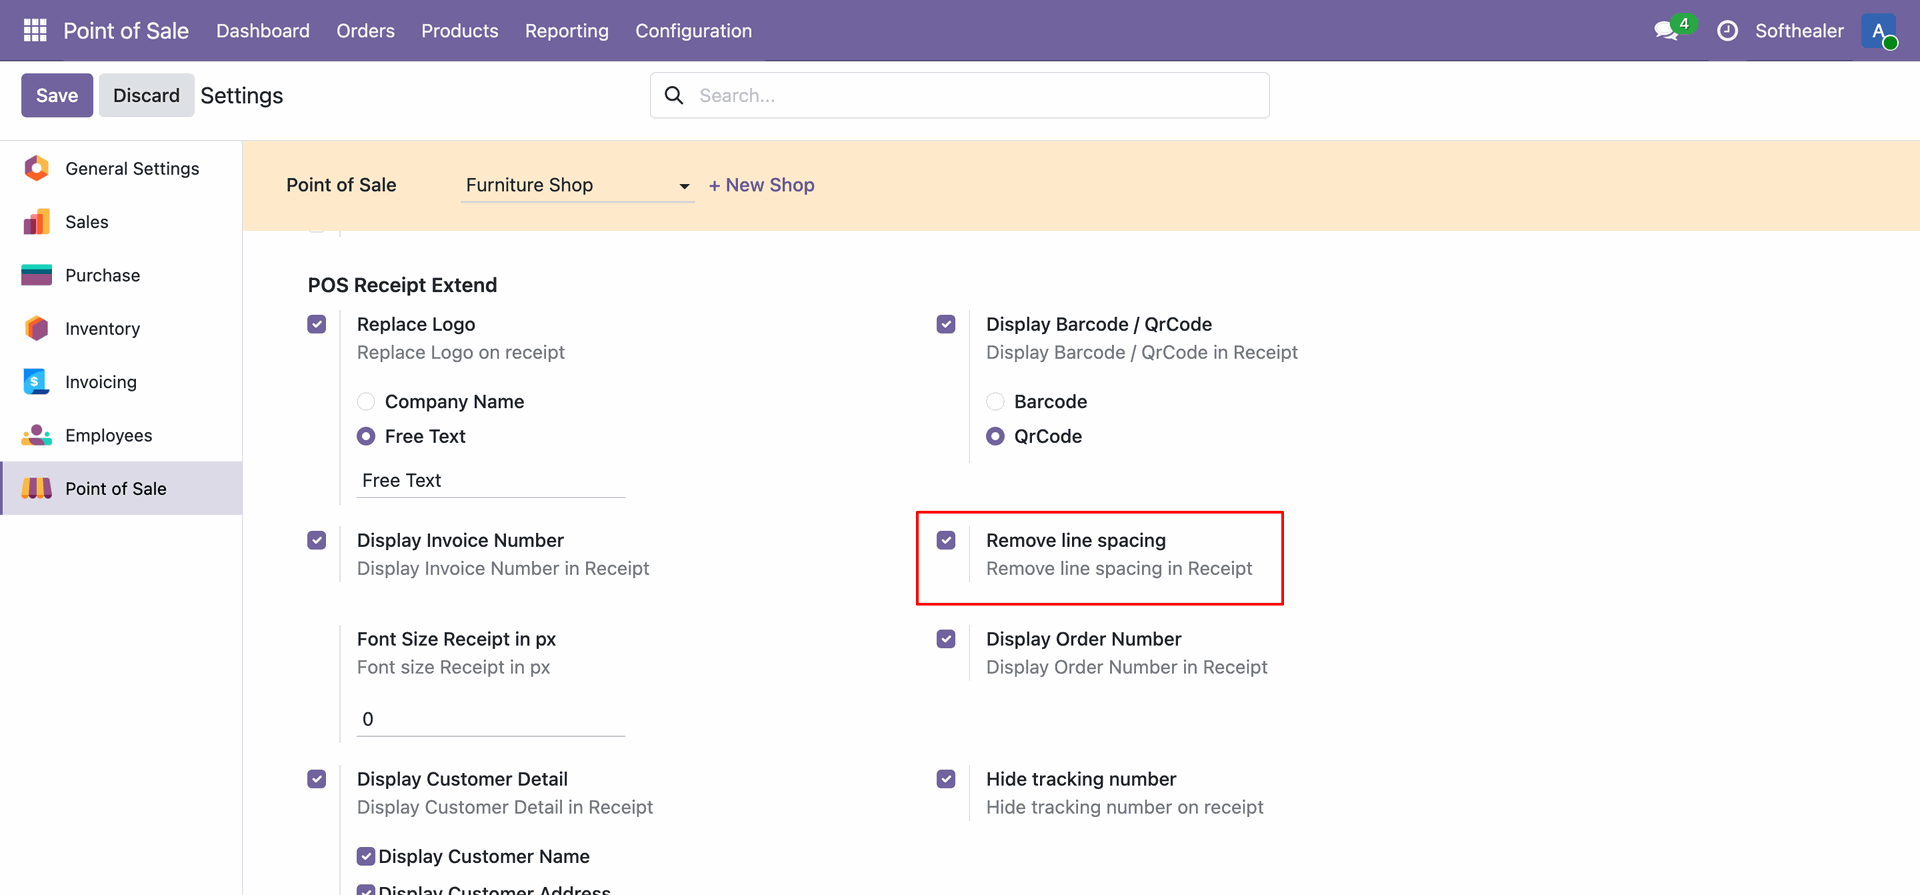
Task: Toggle Hide tracking number checkbox
Action: click(x=946, y=779)
